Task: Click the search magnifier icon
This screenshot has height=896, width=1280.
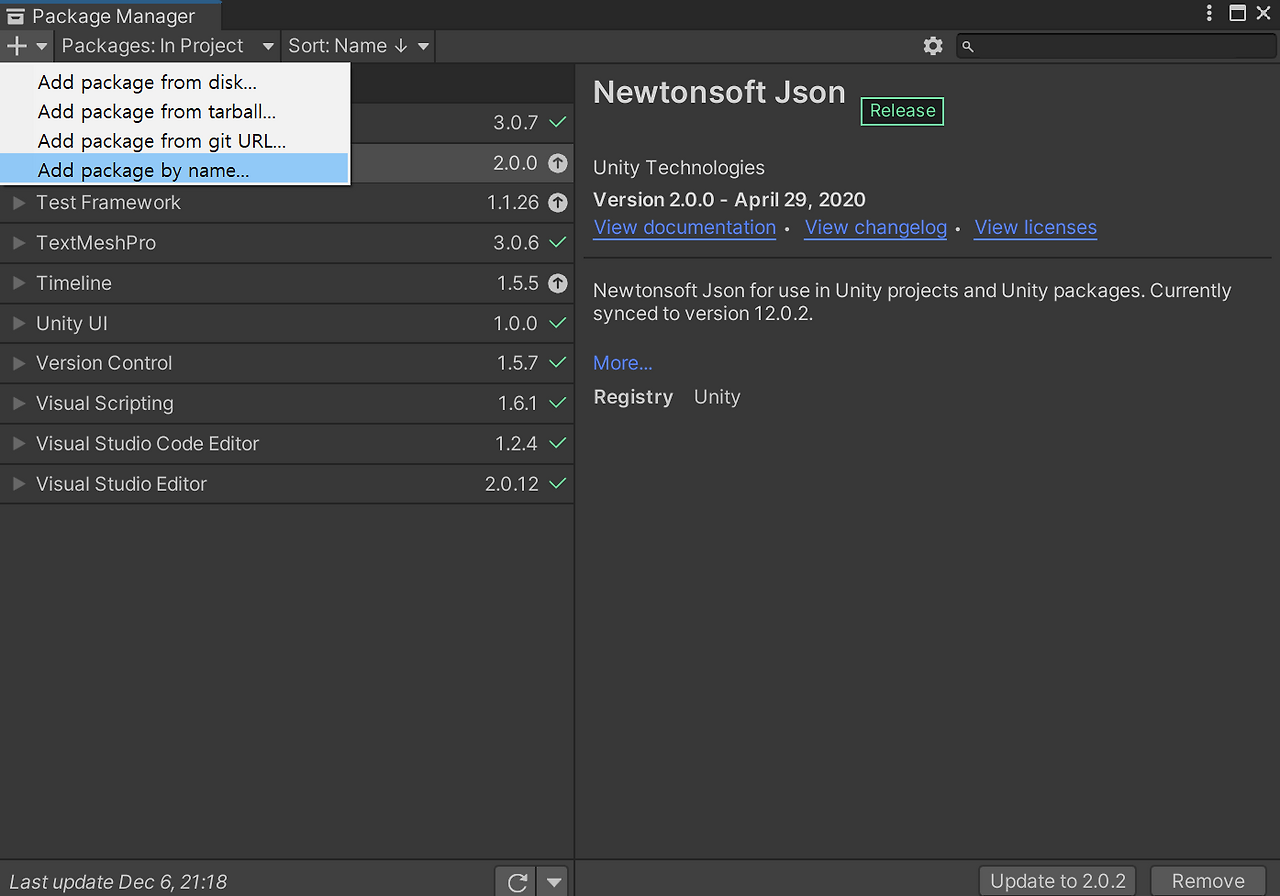Action: tap(966, 46)
